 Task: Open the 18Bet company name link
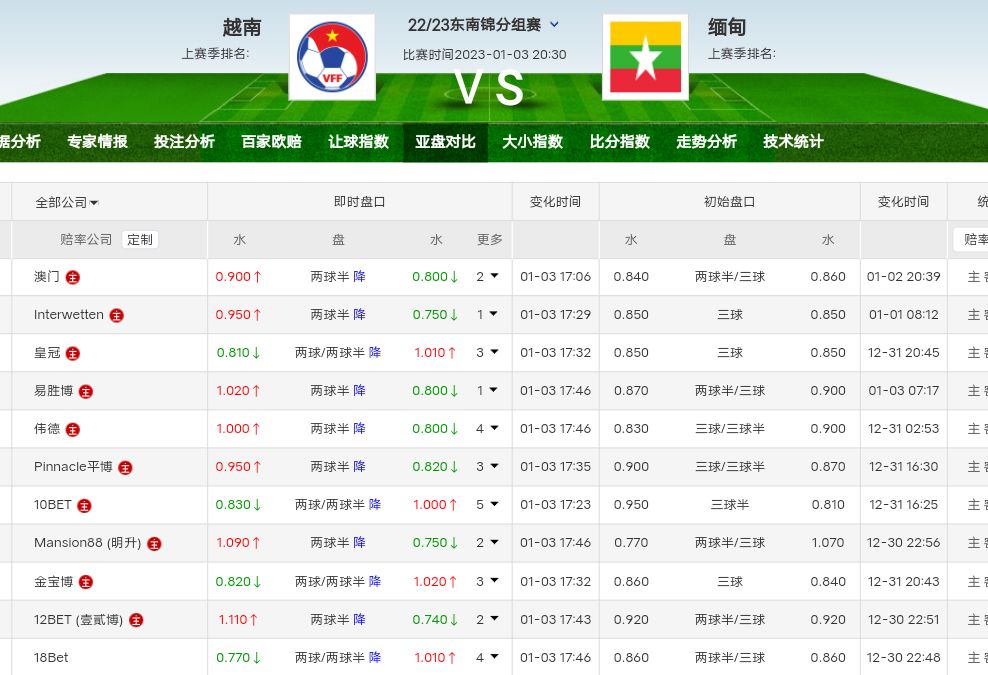51,657
